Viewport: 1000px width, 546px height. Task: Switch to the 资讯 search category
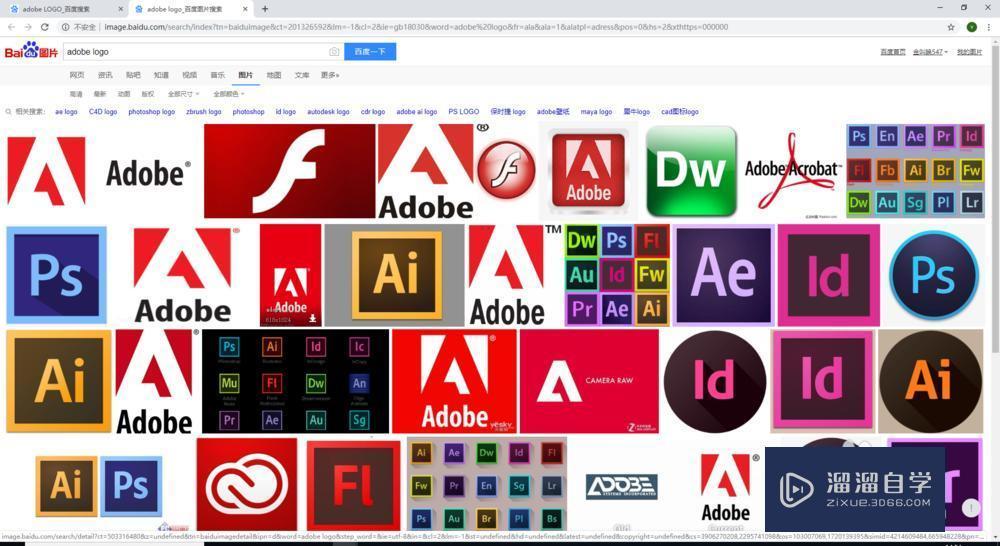(x=105, y=75)
